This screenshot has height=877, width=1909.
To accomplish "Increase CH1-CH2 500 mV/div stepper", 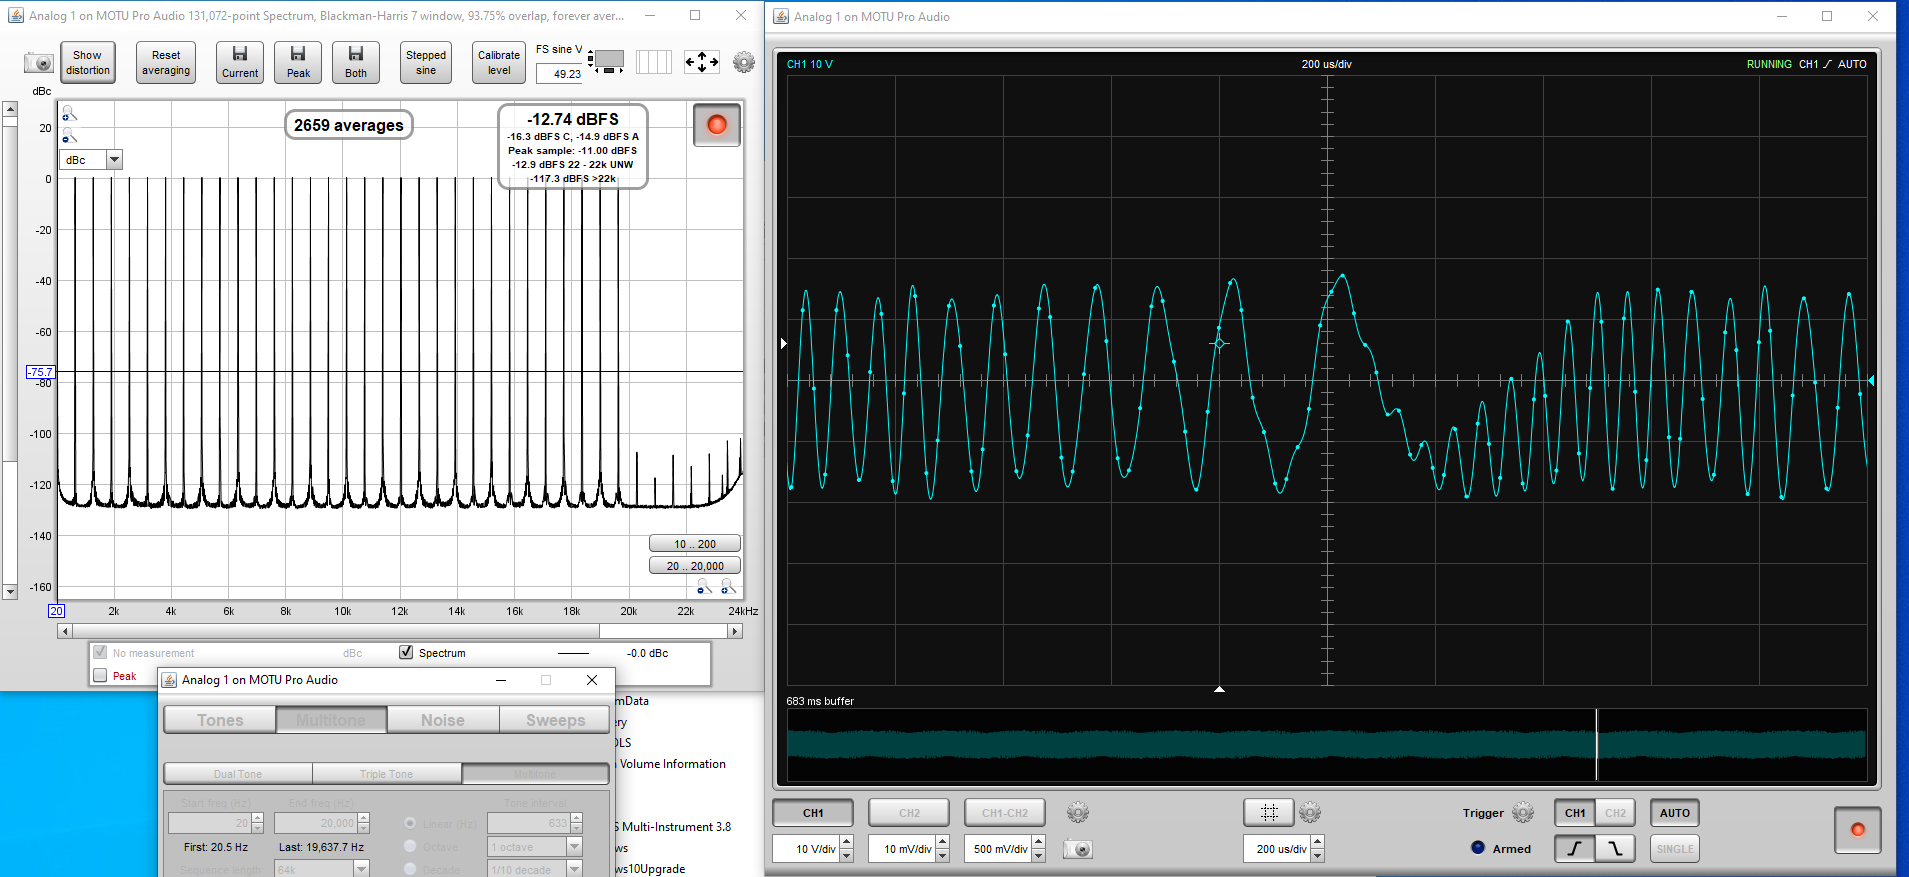I will point(1039,843).
